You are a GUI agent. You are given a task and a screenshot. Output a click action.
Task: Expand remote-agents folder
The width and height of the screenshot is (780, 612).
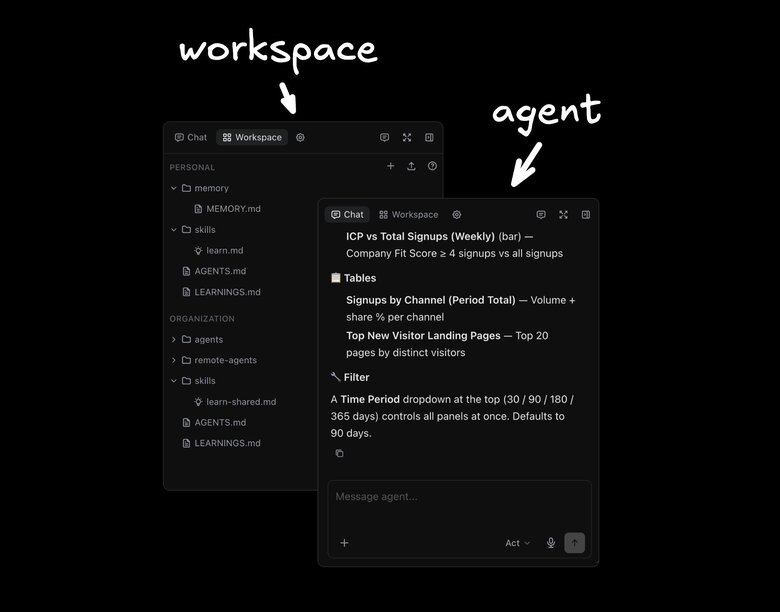[174, 360]
